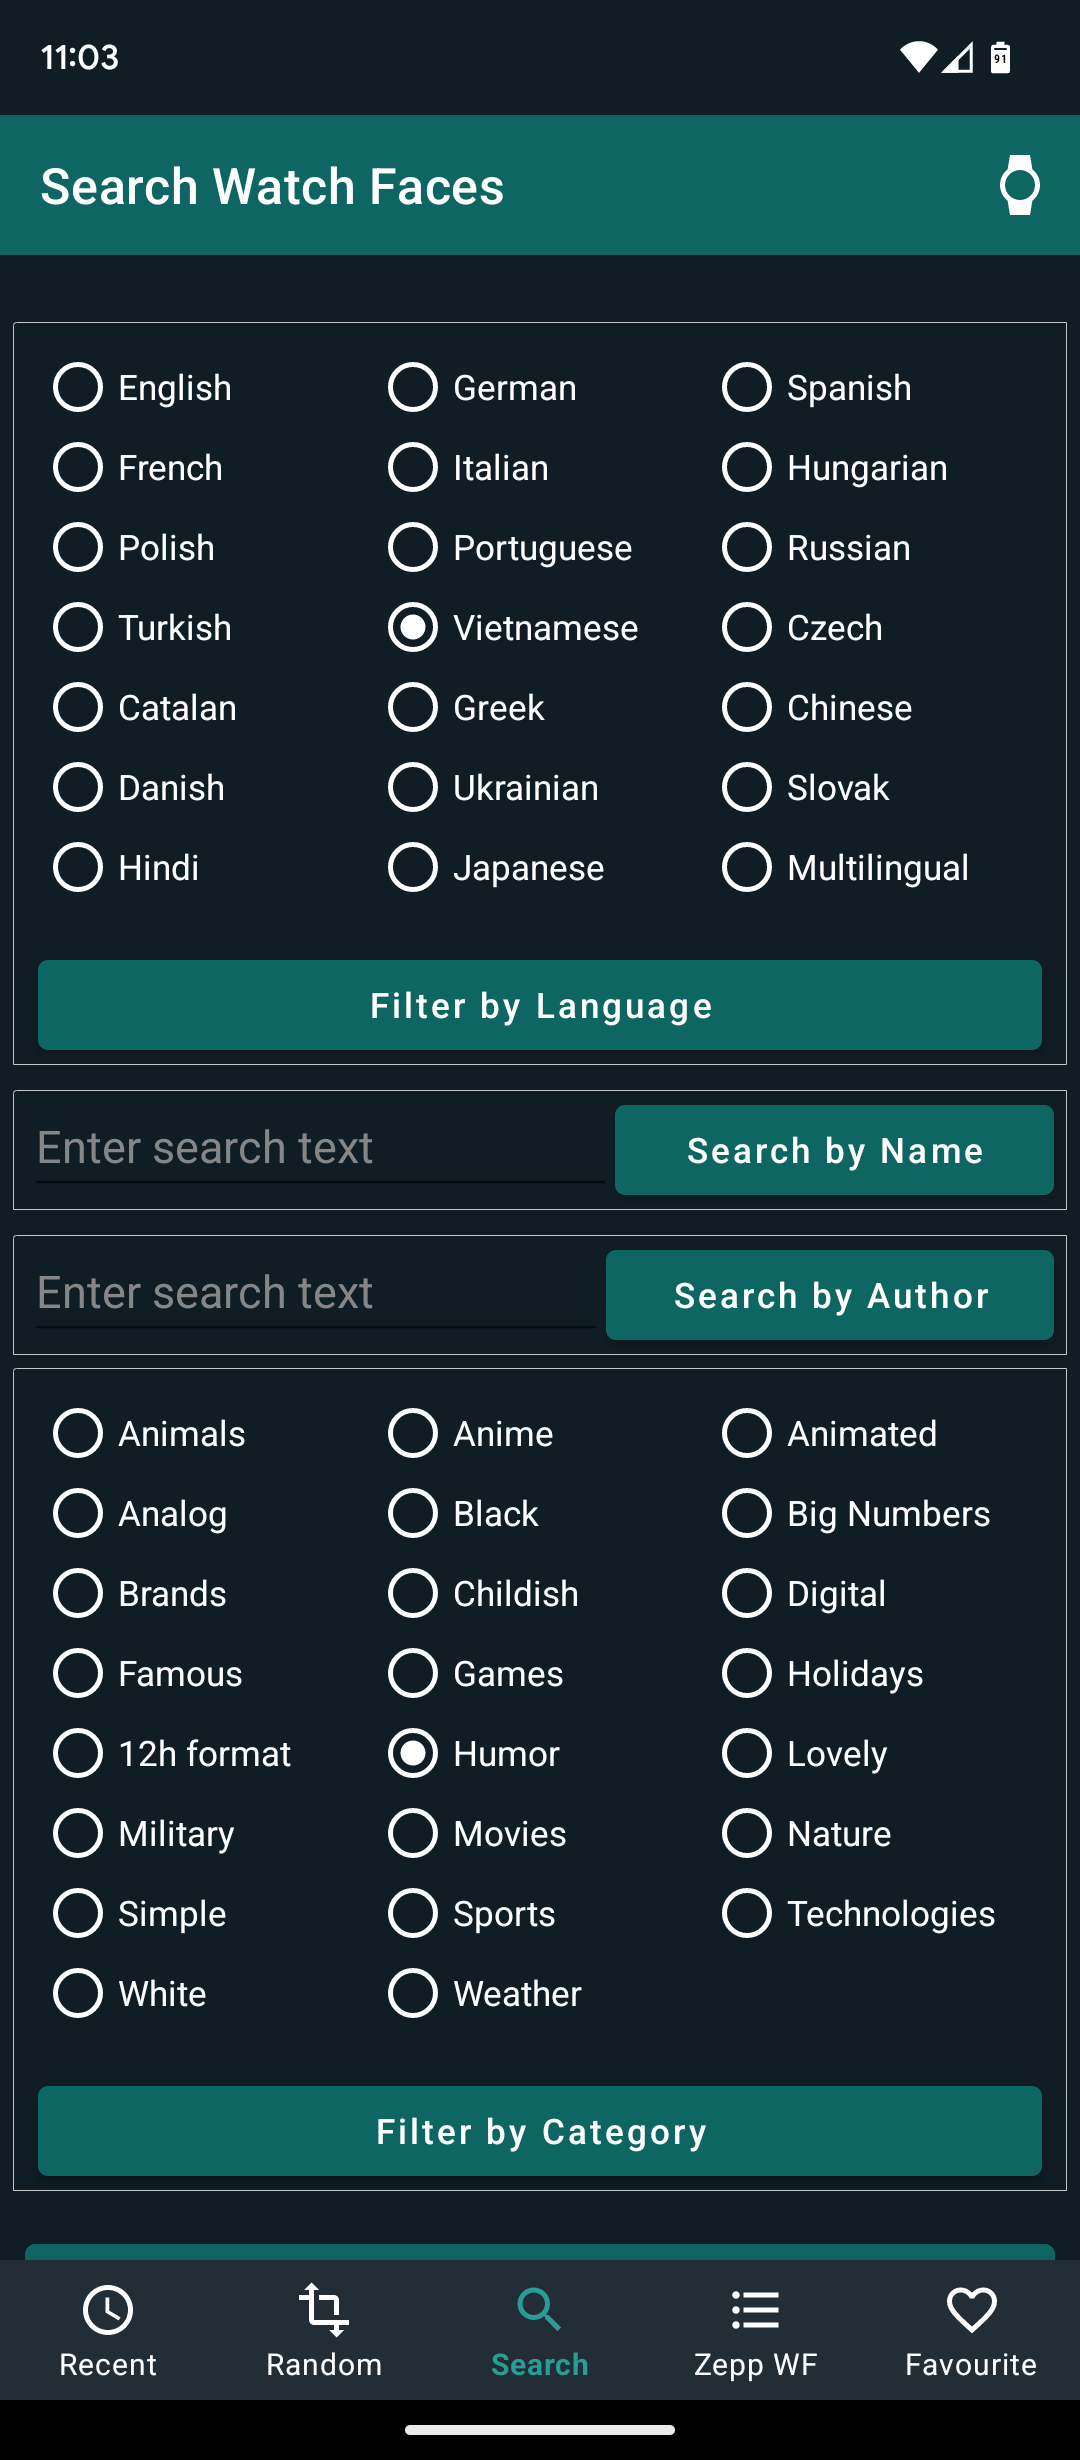Choose the Big Numbers category
This screenshot has width=1080, height=2460.
tap(747, 1514)
